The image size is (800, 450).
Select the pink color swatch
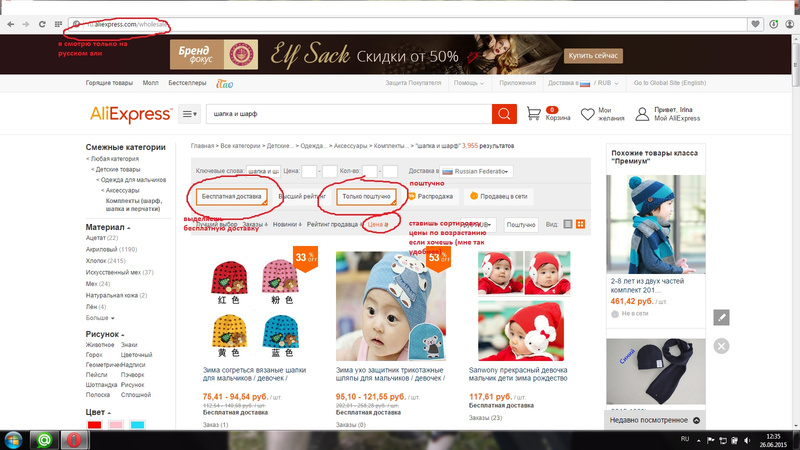point(116,425)
